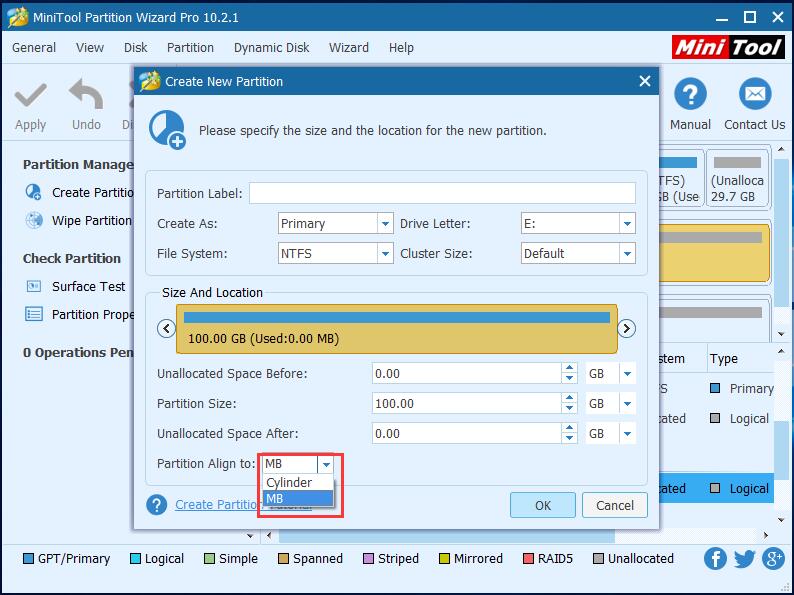Image resolution: width=794 pixels, height=595 pixels.
Task: Click the Partition Size value field
Action: (466, 404)
